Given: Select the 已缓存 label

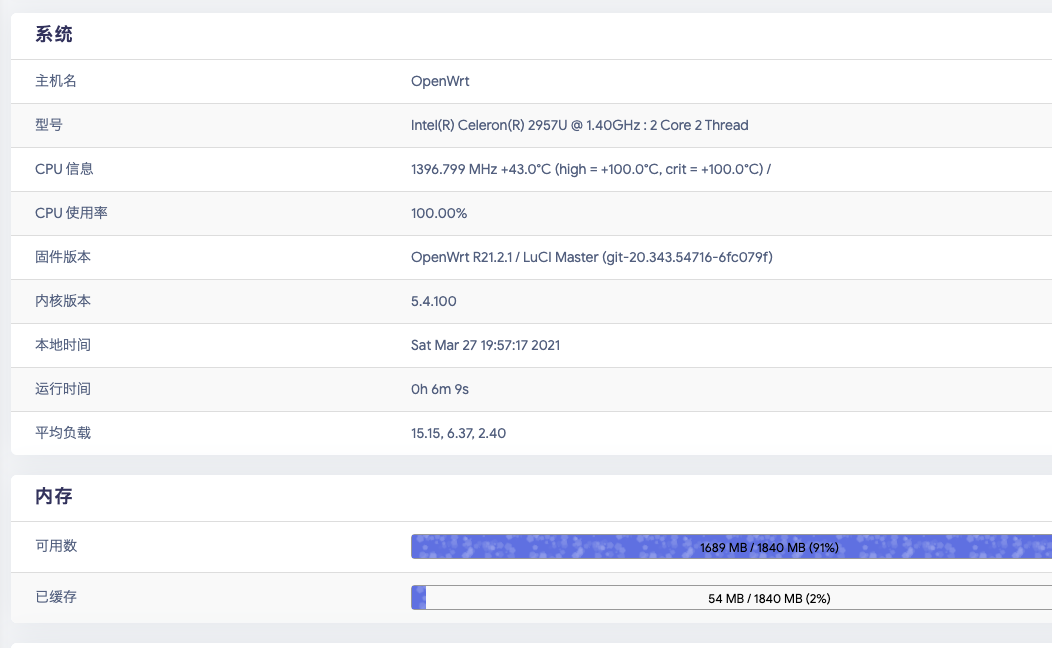Looking at the screenshot, I should point(56,597).
